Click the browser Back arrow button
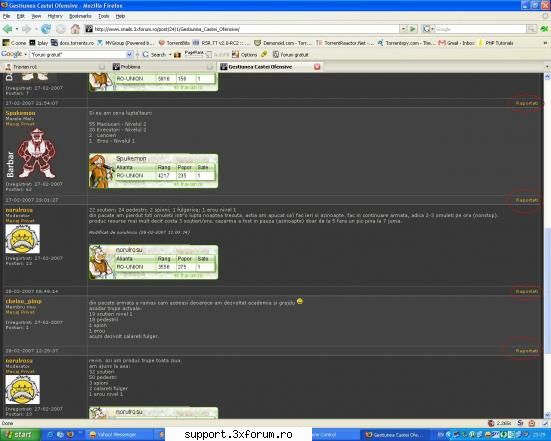Screen dimensions: 551x441 pyautogui.click(x=7, y=29)
